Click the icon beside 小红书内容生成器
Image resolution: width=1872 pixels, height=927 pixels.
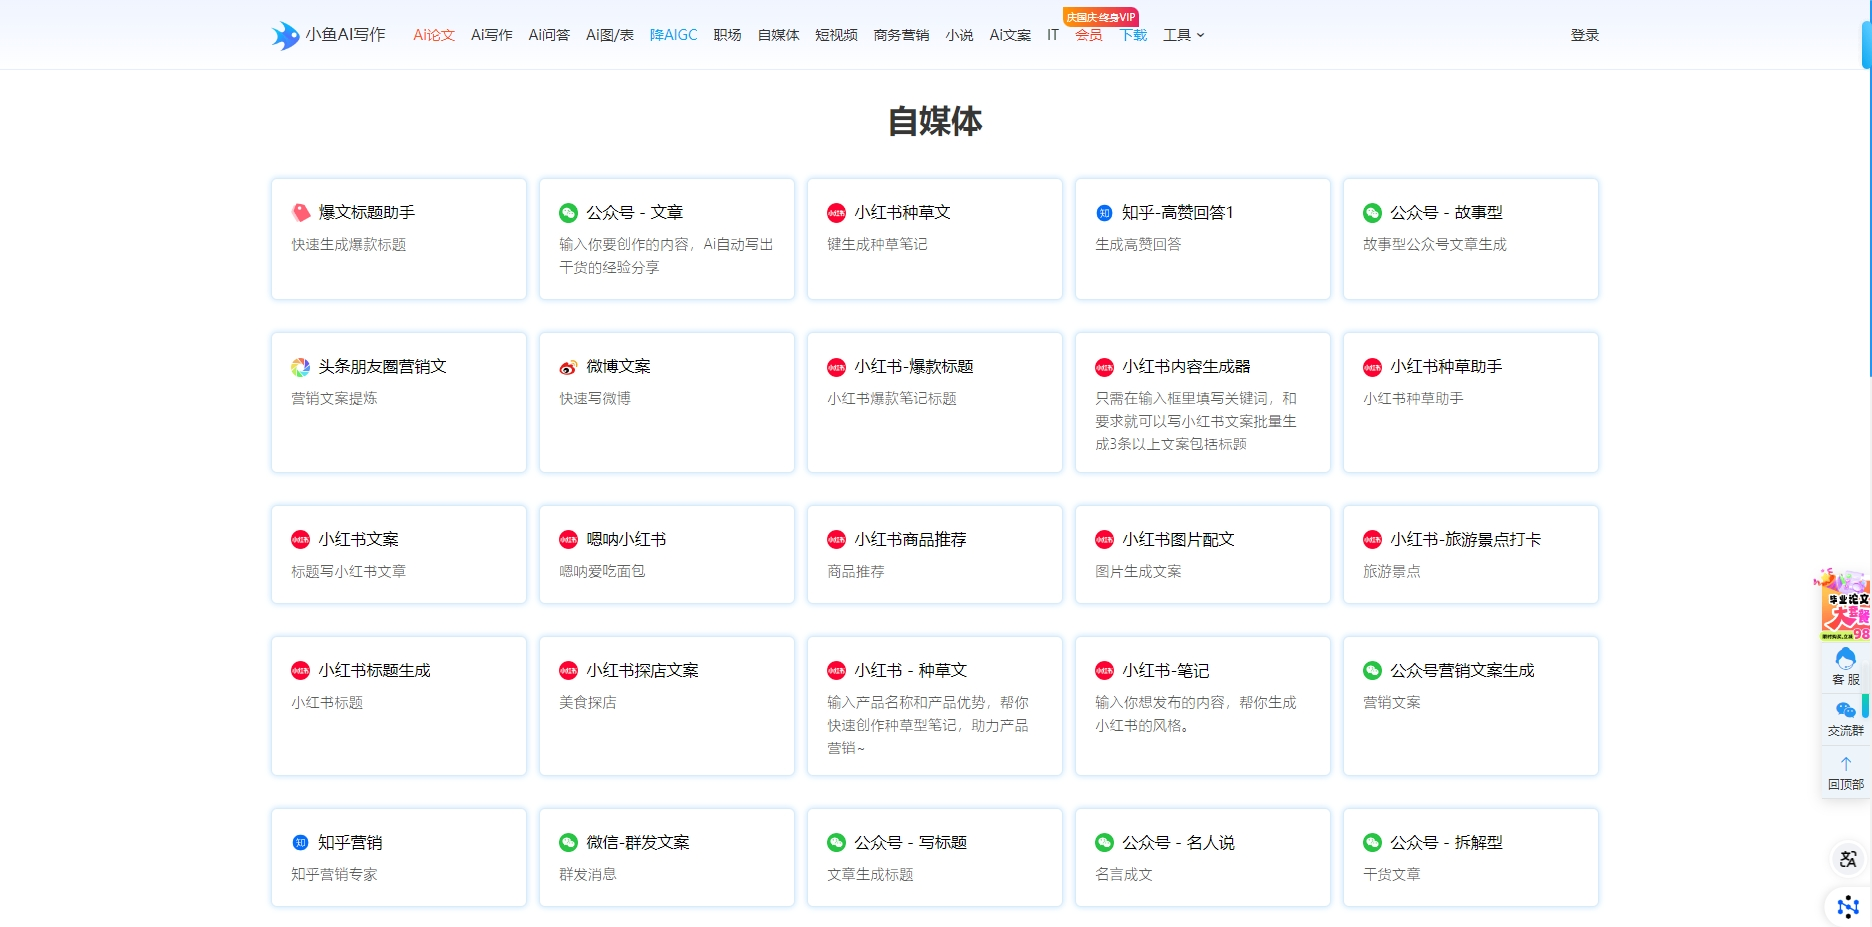1104,367
